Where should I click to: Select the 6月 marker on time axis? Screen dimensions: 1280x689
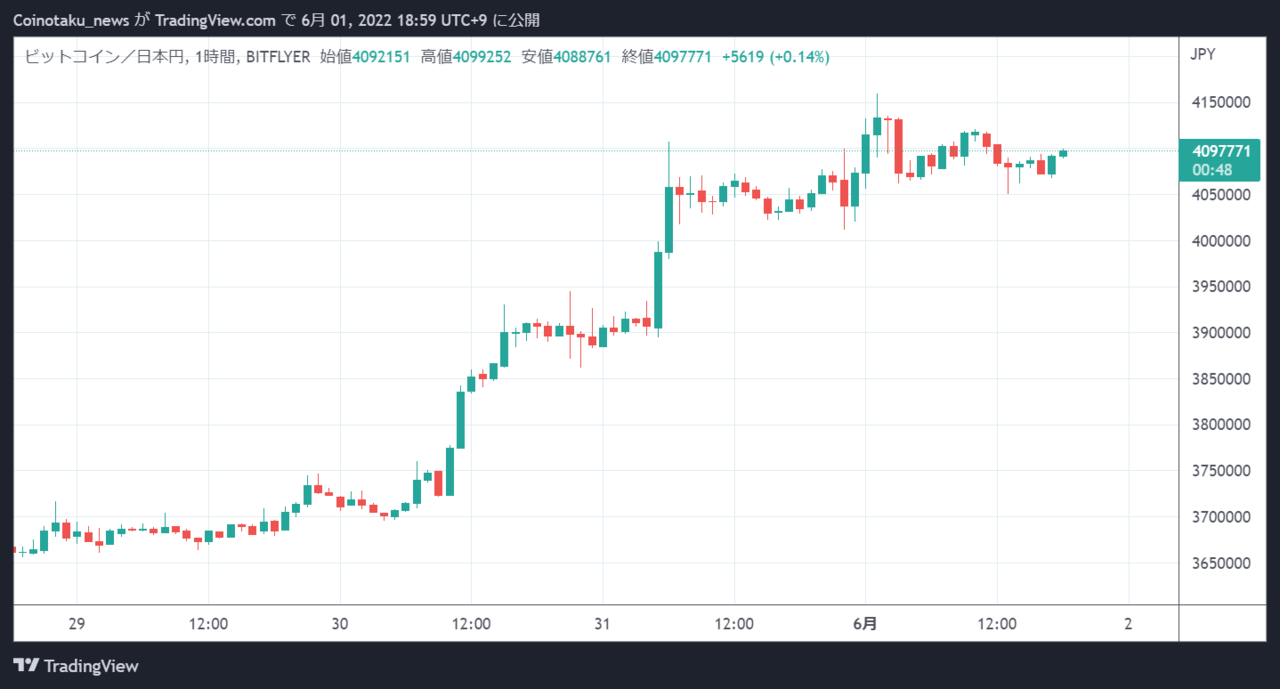pos(865,623)
